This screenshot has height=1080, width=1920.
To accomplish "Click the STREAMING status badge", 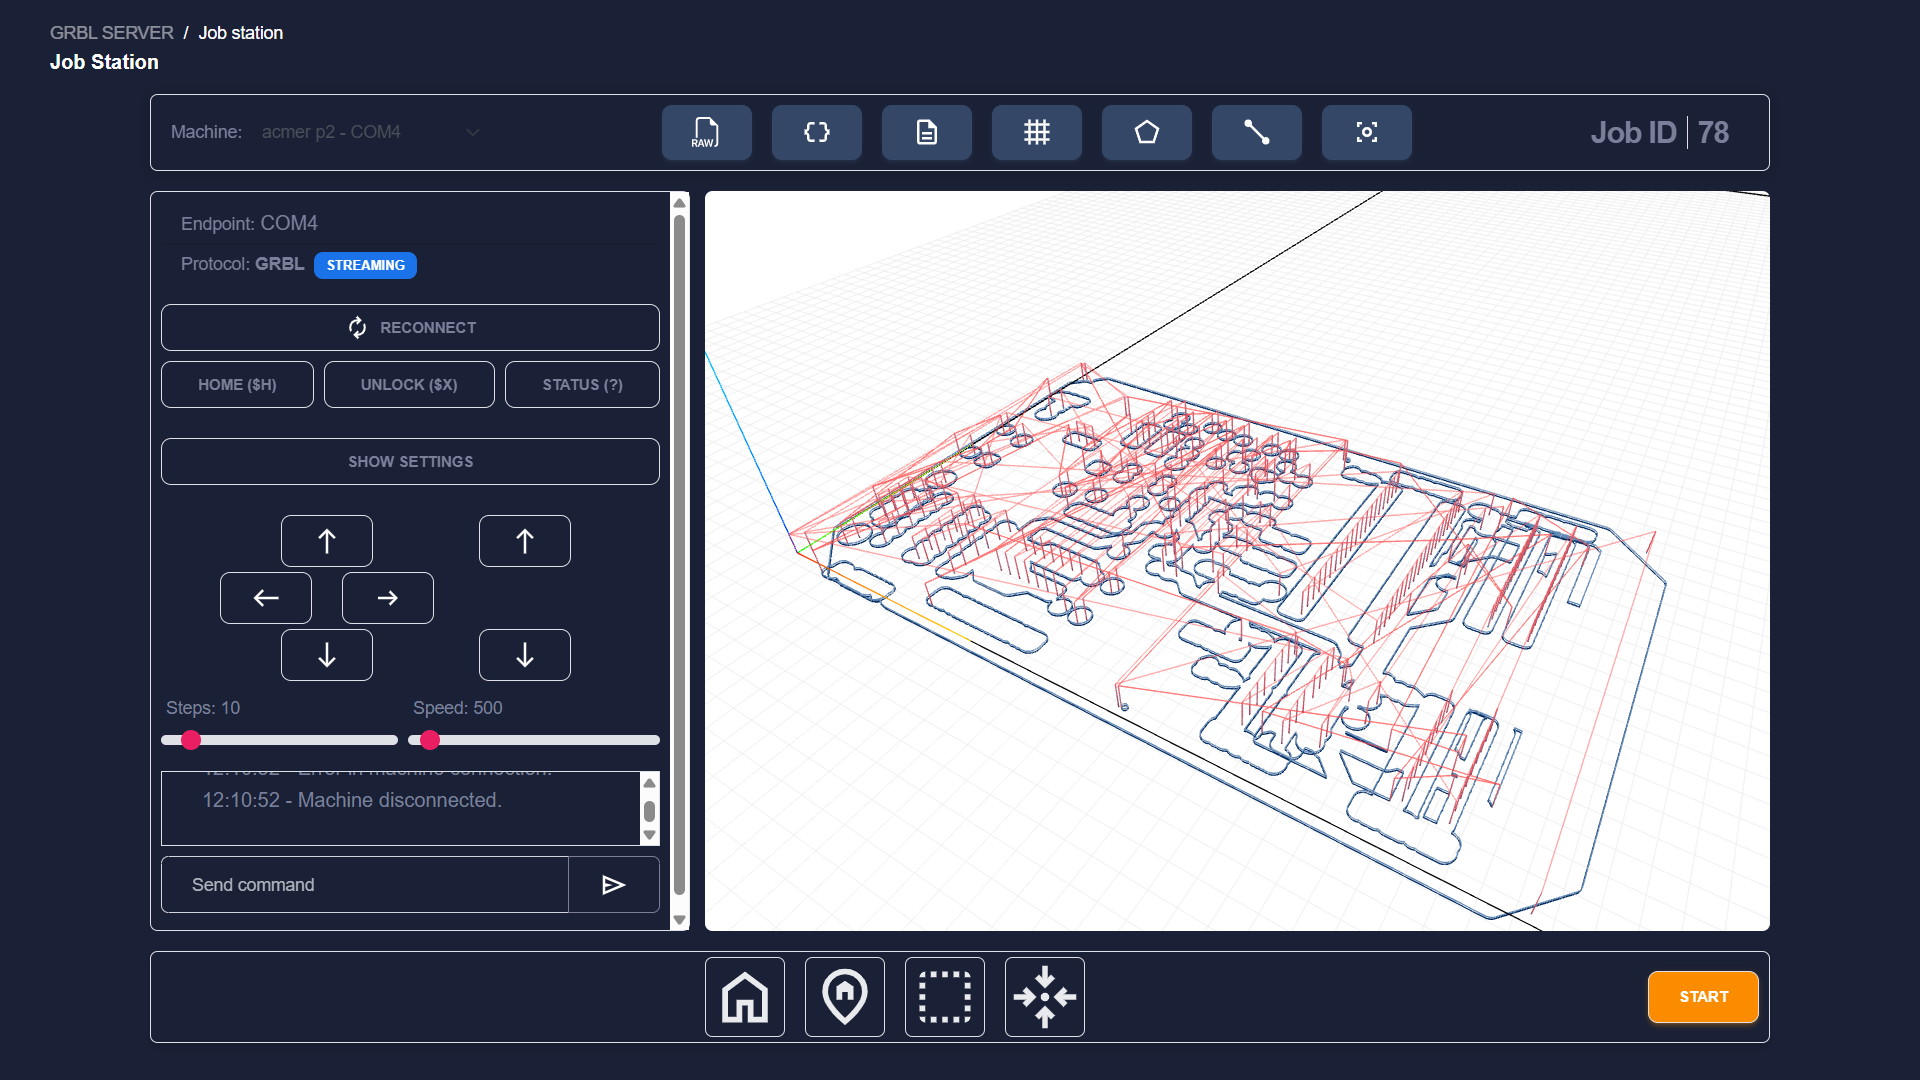I will (x=365, y=265).
